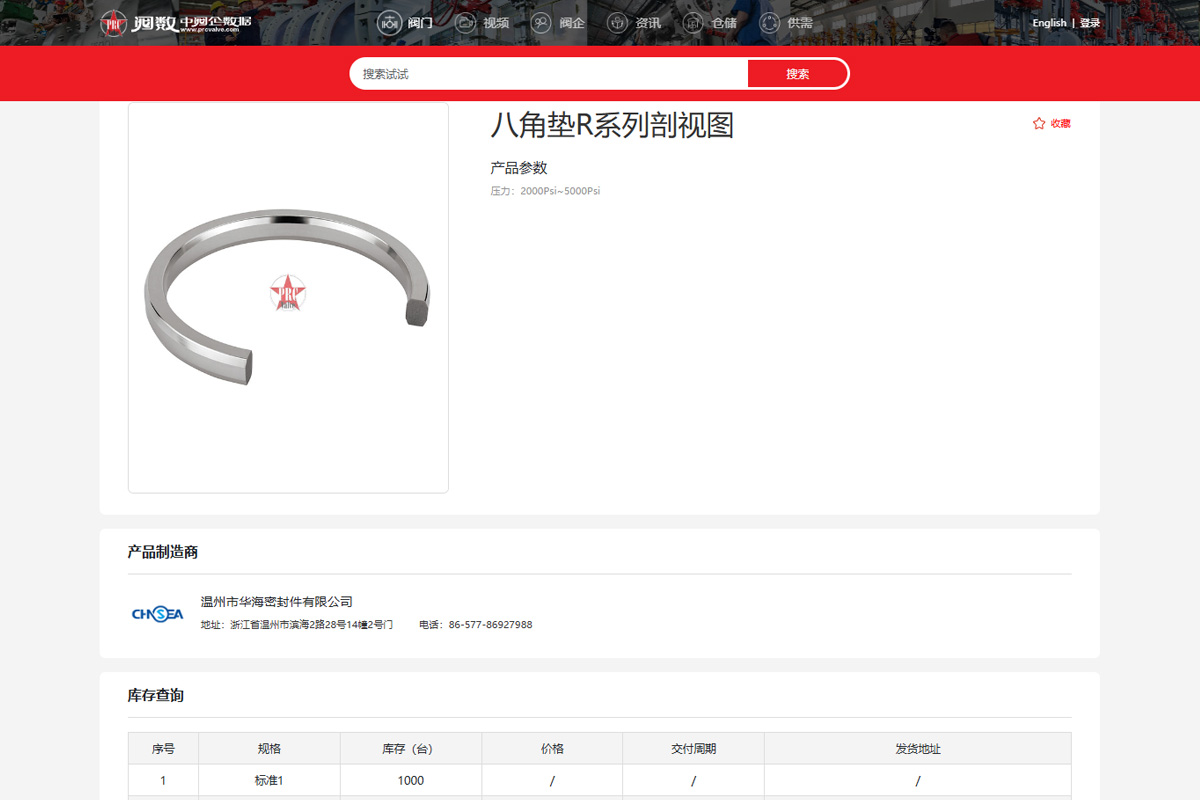The height and width of the screenshot is (800, 1200).
Task: Click the 阀企 enterprise icon in navigation
Action: (x=541, y=23)
